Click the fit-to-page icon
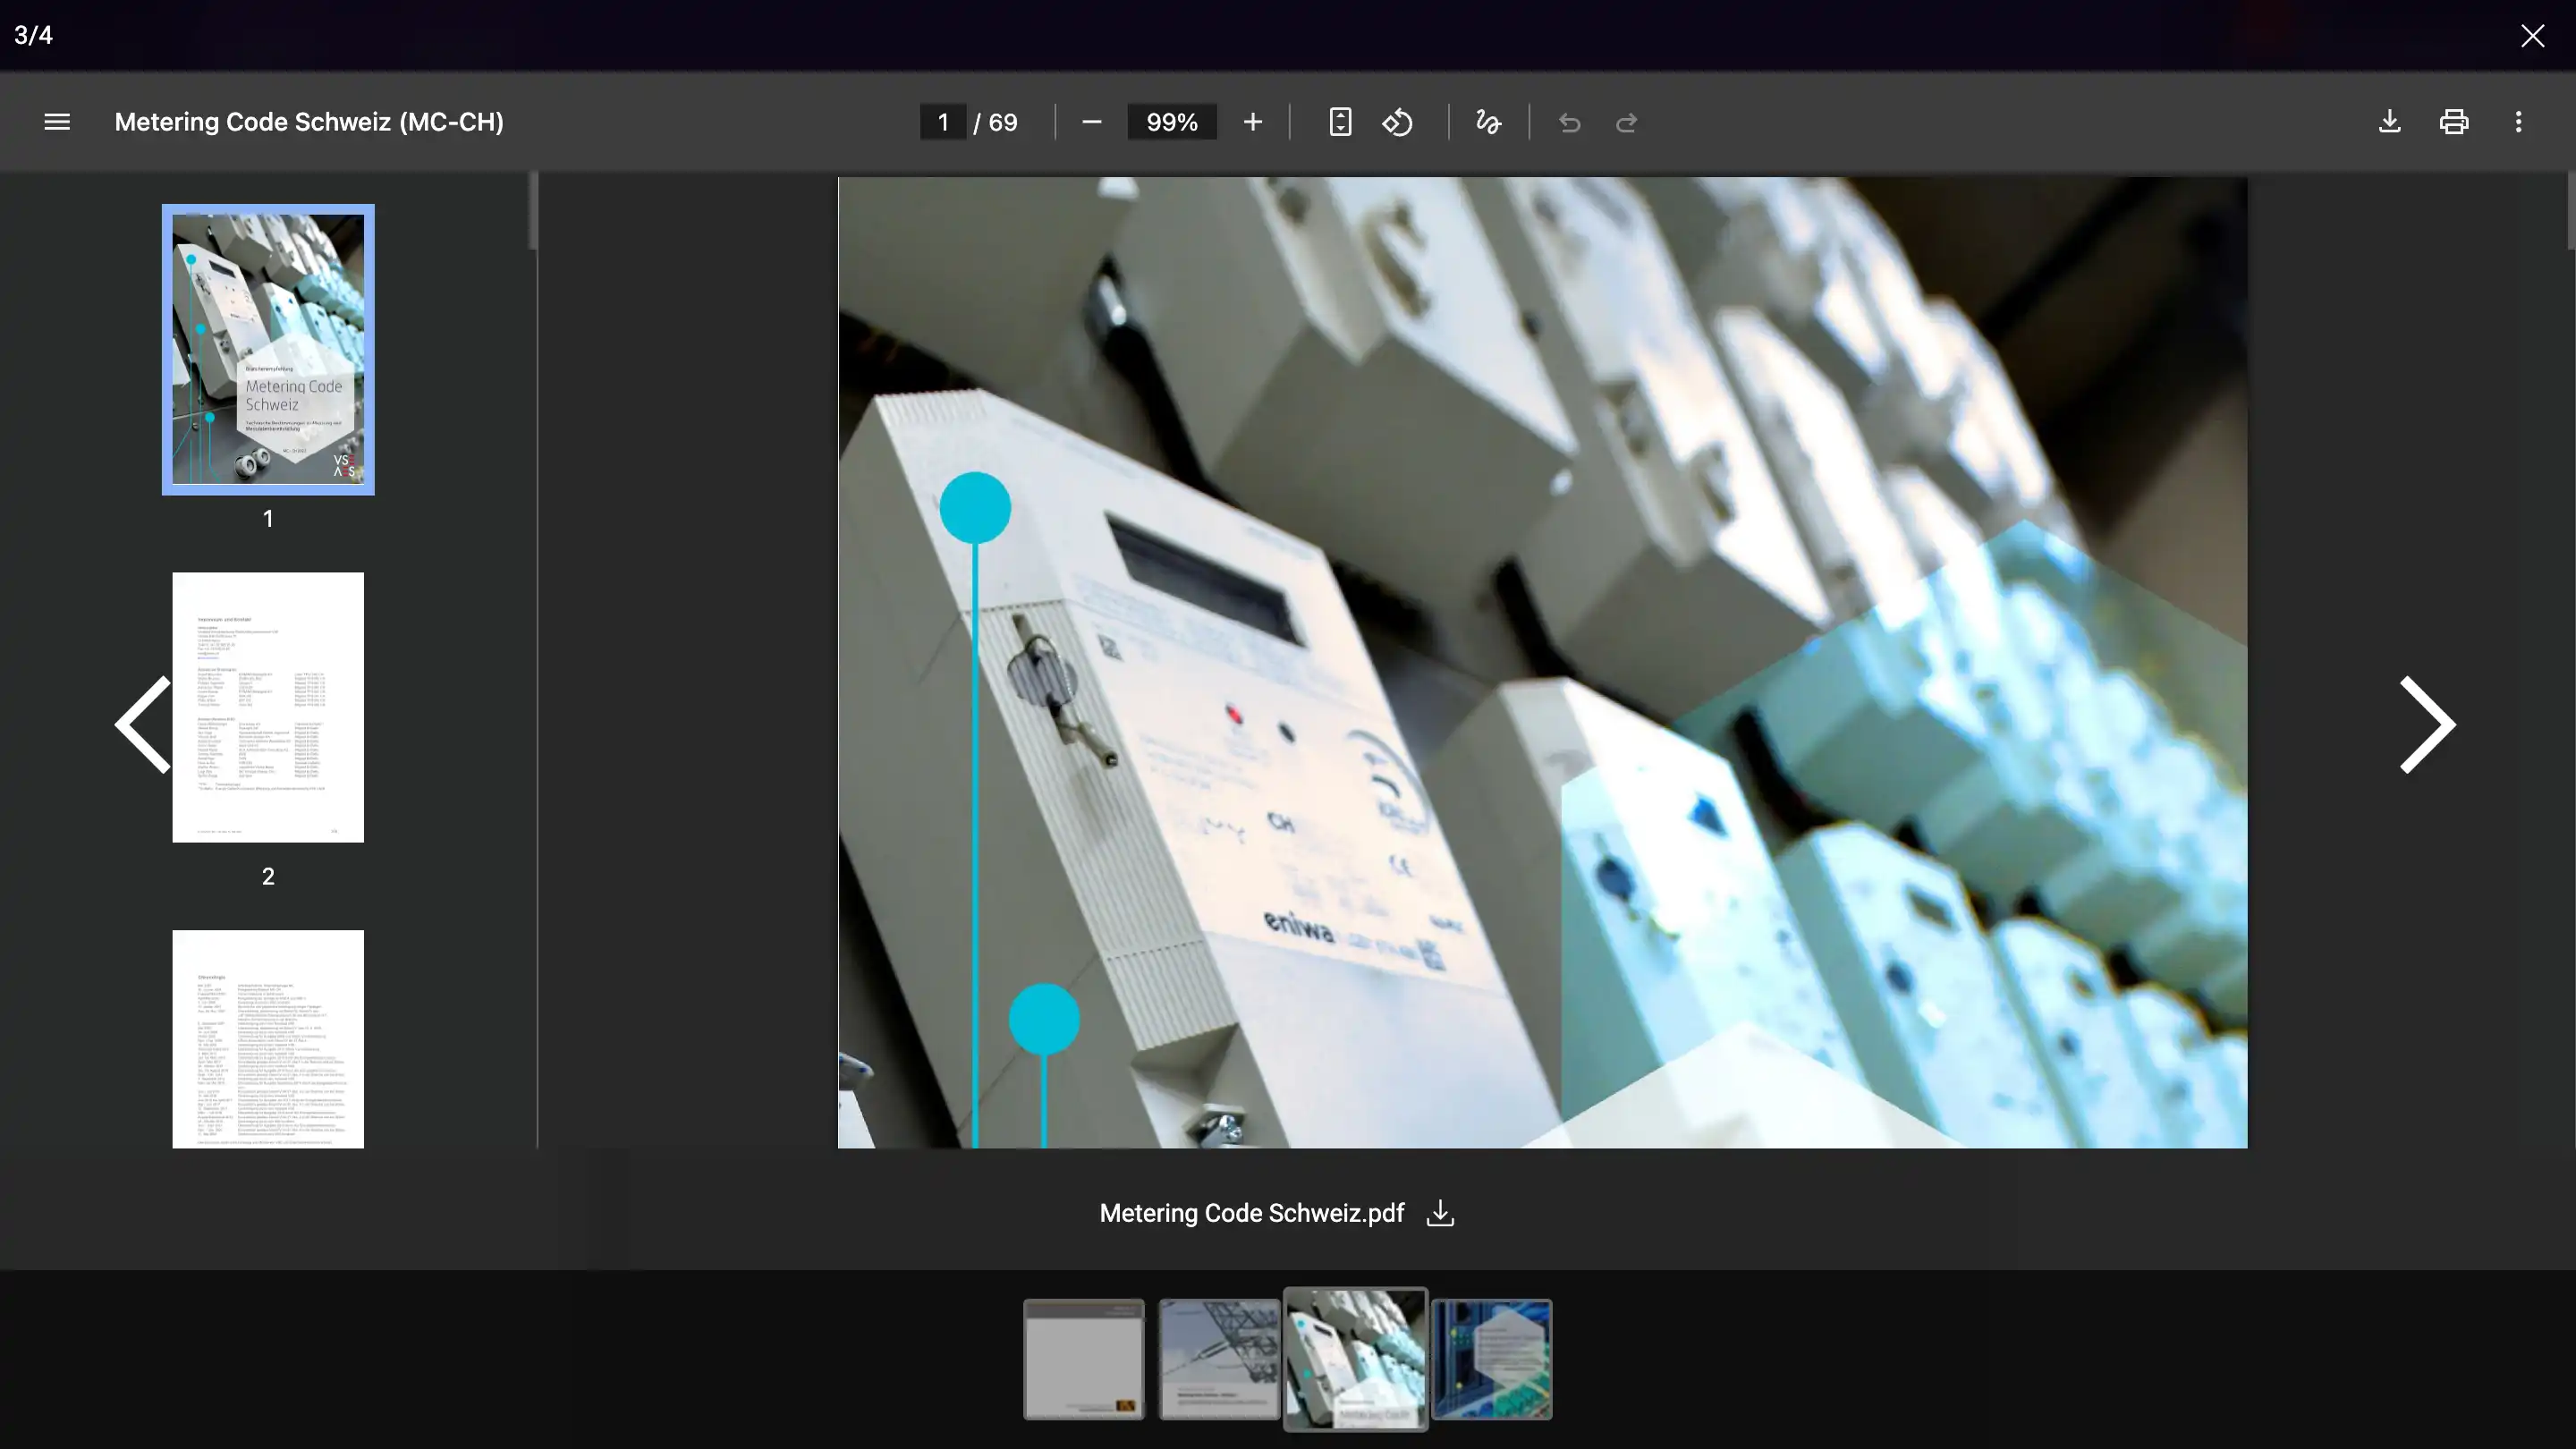This screenshot has width=2576, height=1449. (x=1340, y=121)
